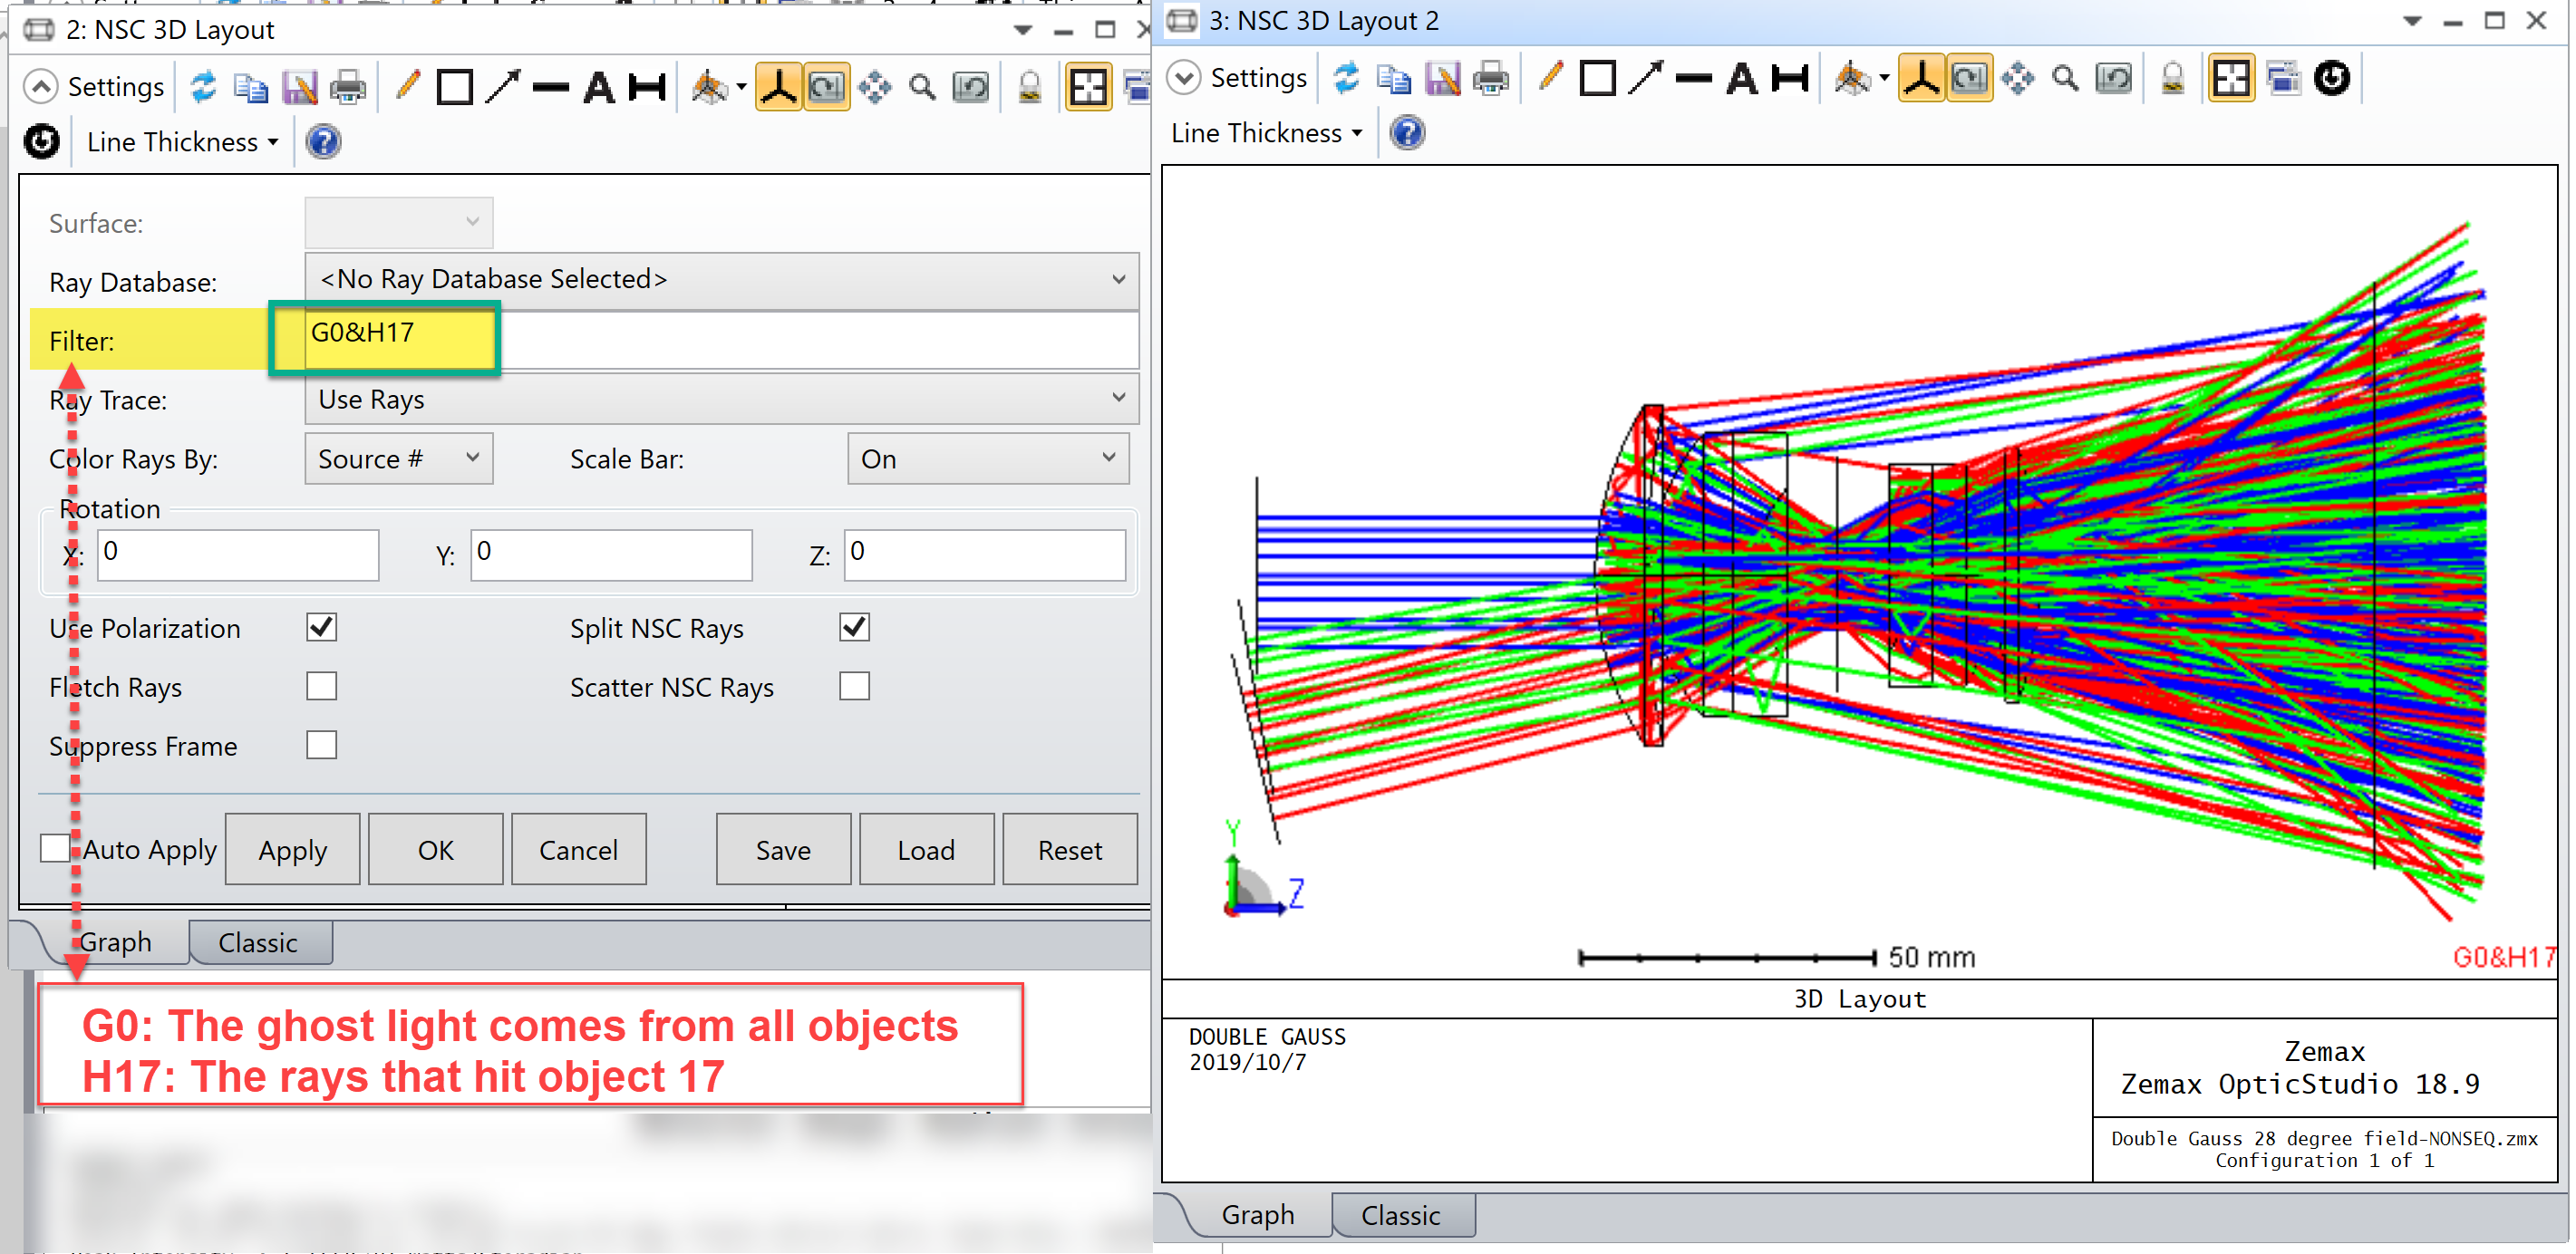Viewport: 2576px width, 1254px height.
Task: Open Line Thickness dropdown in window 2
Action: (183, 142)
